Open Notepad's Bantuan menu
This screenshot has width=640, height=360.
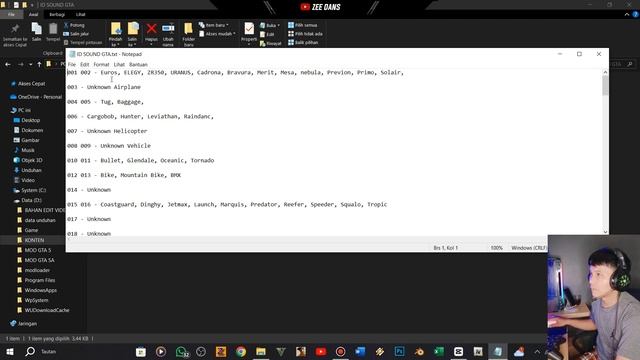(x=138, y=64)
